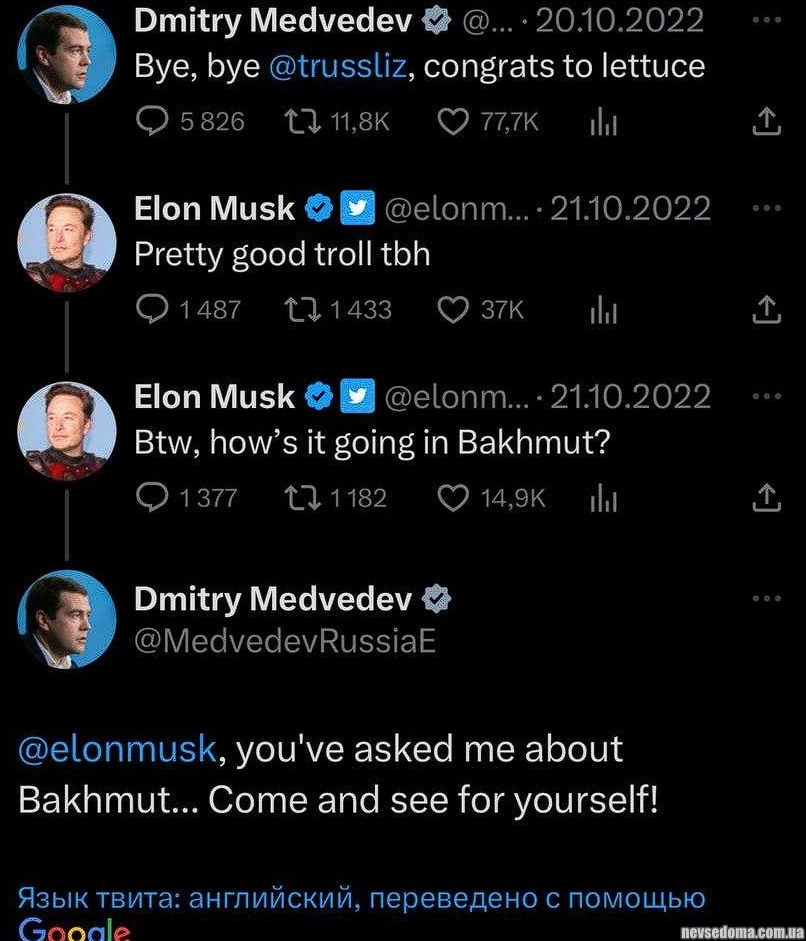Open more options on Medvedev's main reply
The image size is (806, 941).
pos(765,598)
